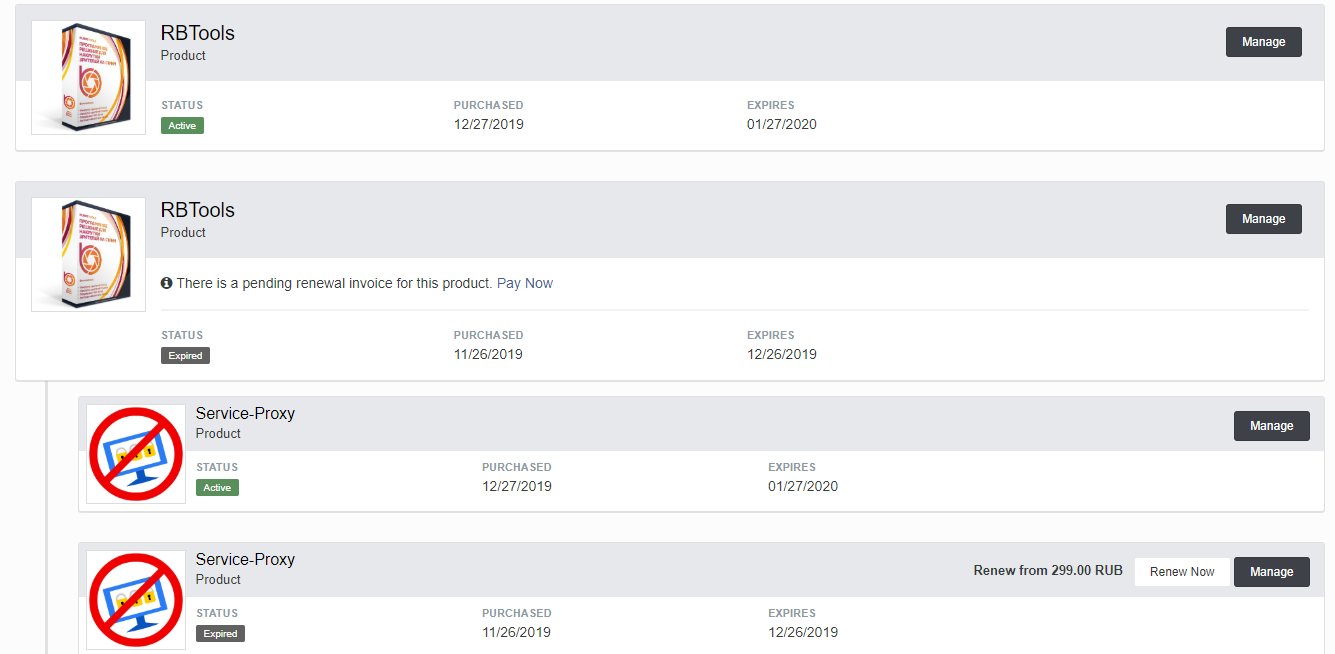Click the Expired badge on the bottom Service-Proxy
The width and height of the screenshot is (1335, 654).
tap(220, 634)
